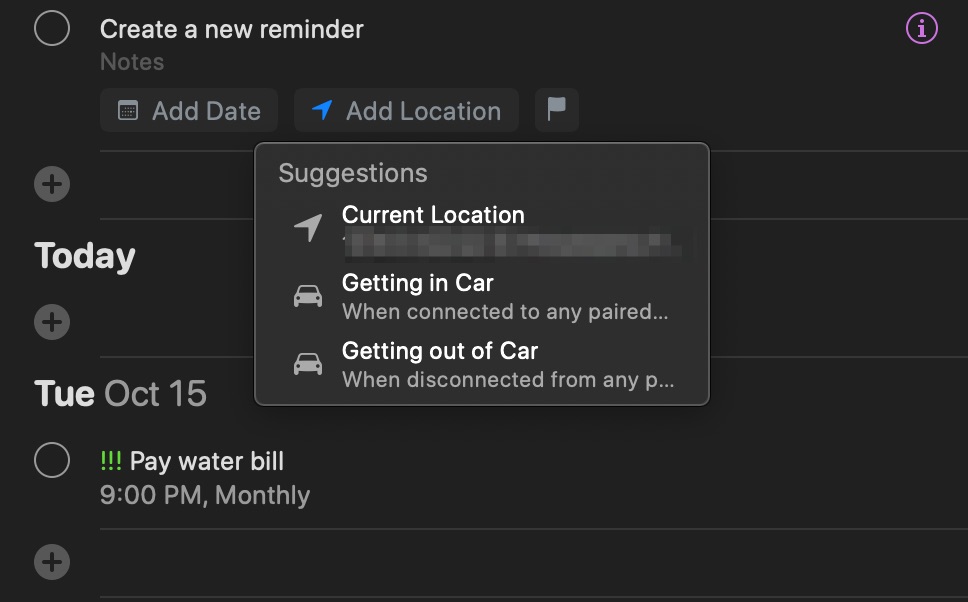Add reminder with plus under new reminder
Image resolution: width=968 pixels, height=602 pixels.
(52, 184)
